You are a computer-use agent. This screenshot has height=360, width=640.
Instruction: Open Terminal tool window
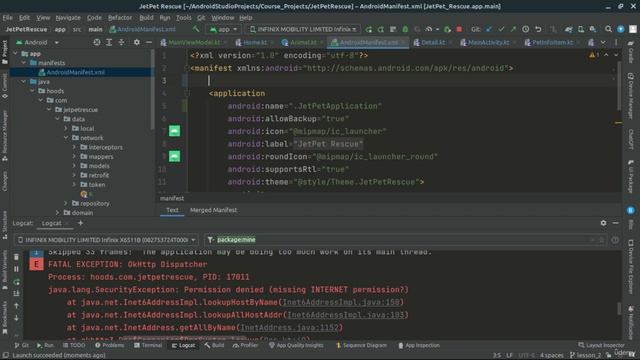point(148,345)
